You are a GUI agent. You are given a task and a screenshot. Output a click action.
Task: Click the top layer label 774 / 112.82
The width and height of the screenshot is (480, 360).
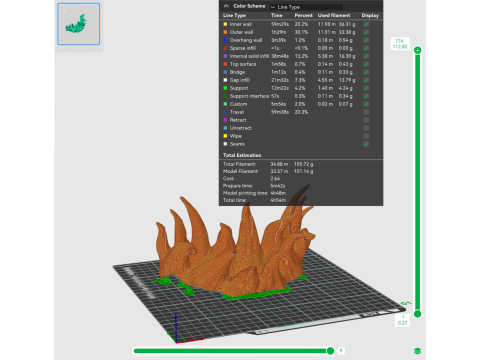400,44
